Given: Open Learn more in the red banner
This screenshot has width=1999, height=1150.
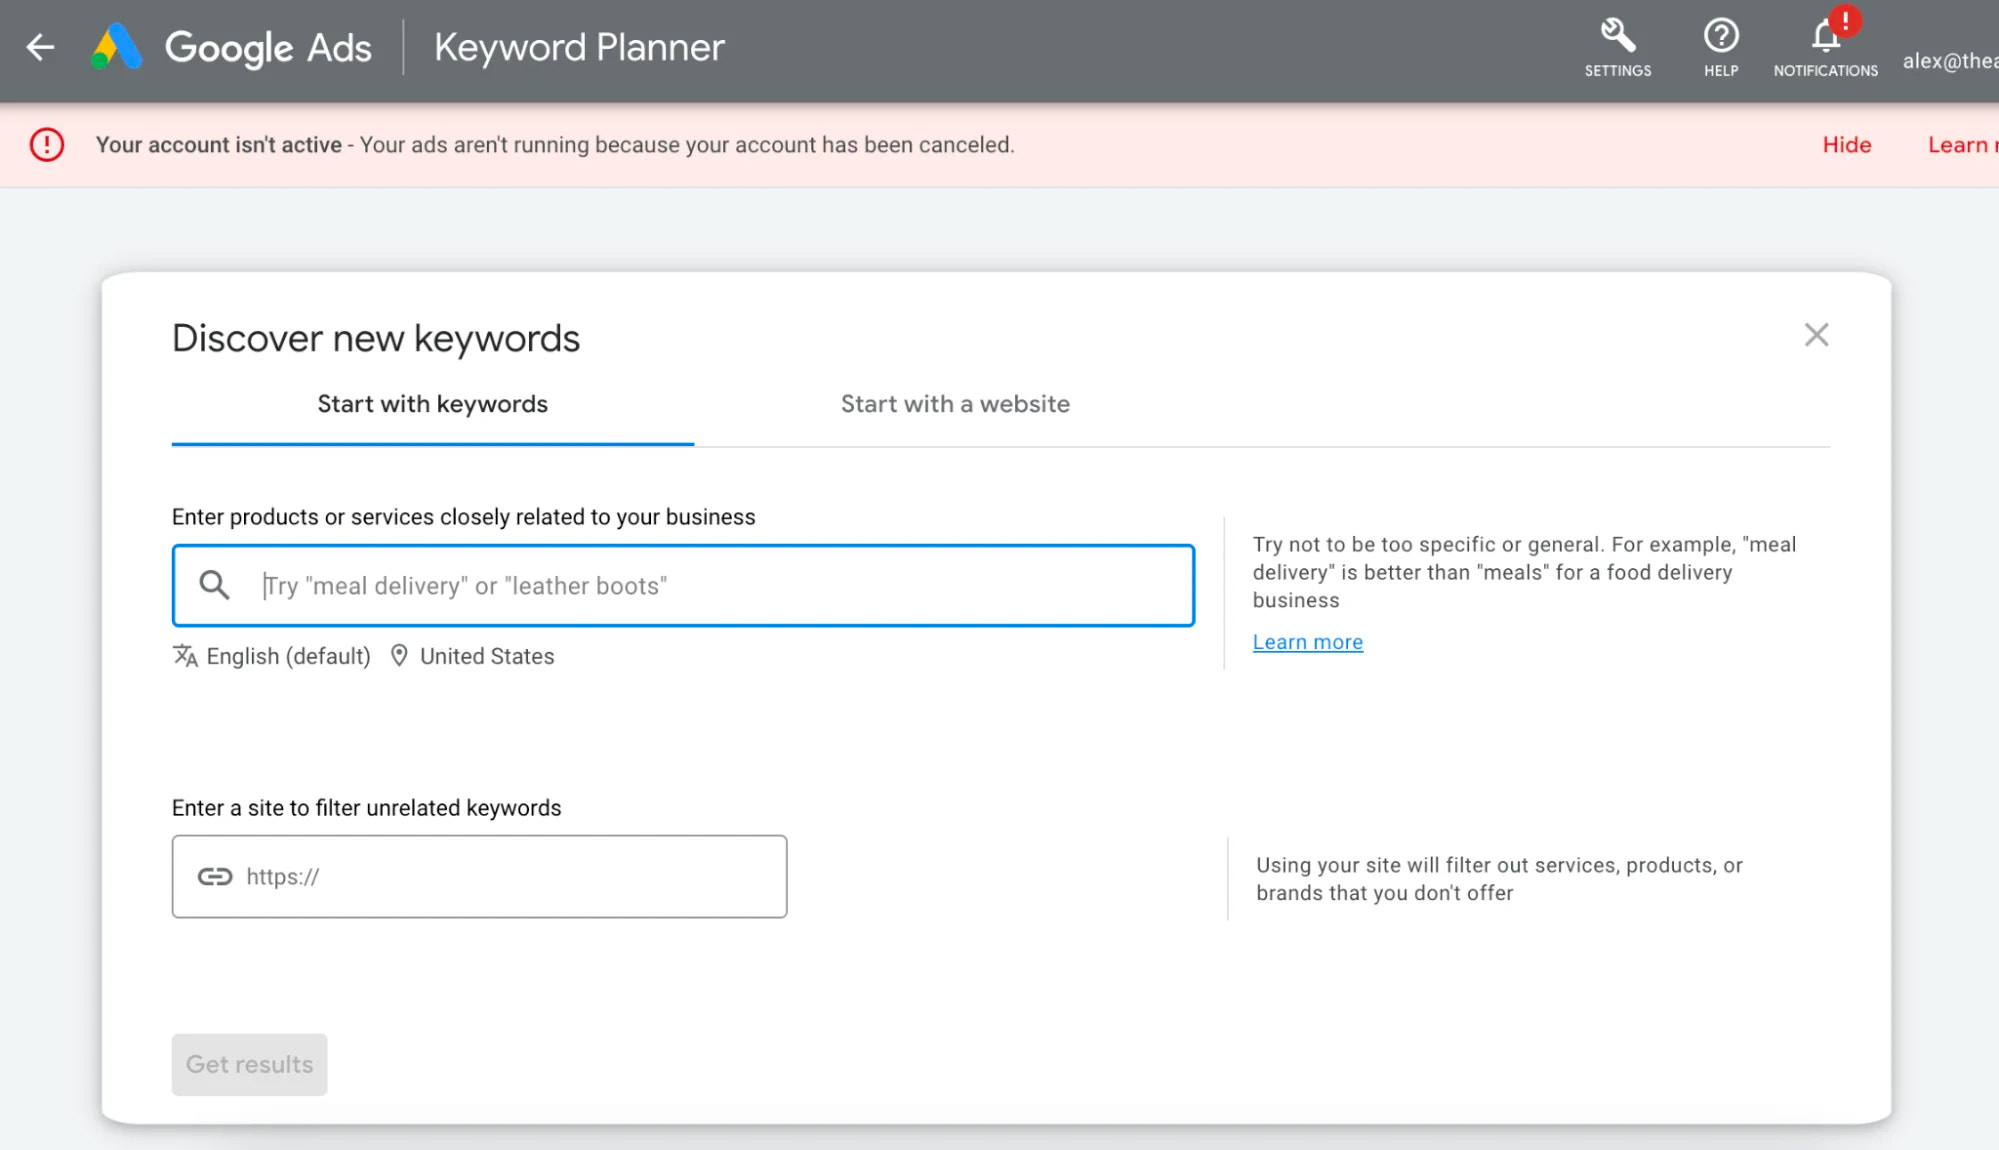Looking at the screenshot, I should [1962, 145].
